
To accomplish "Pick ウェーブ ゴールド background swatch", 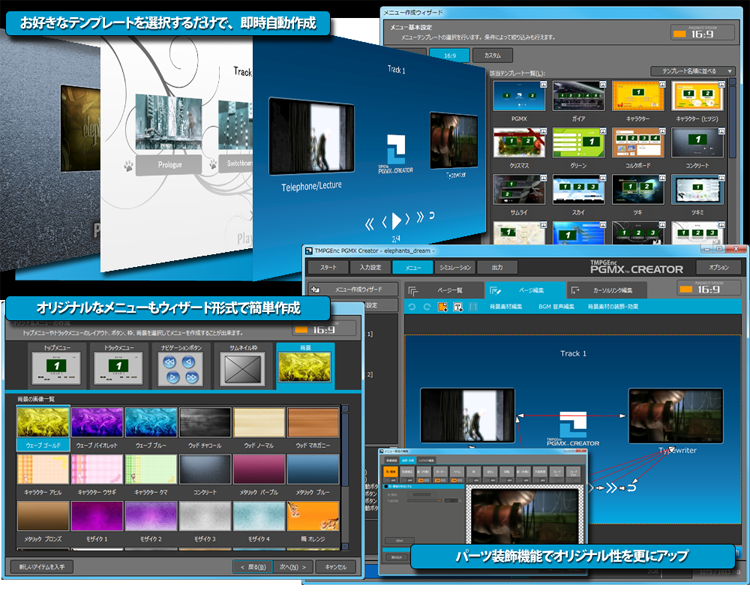I will (43, 428).
